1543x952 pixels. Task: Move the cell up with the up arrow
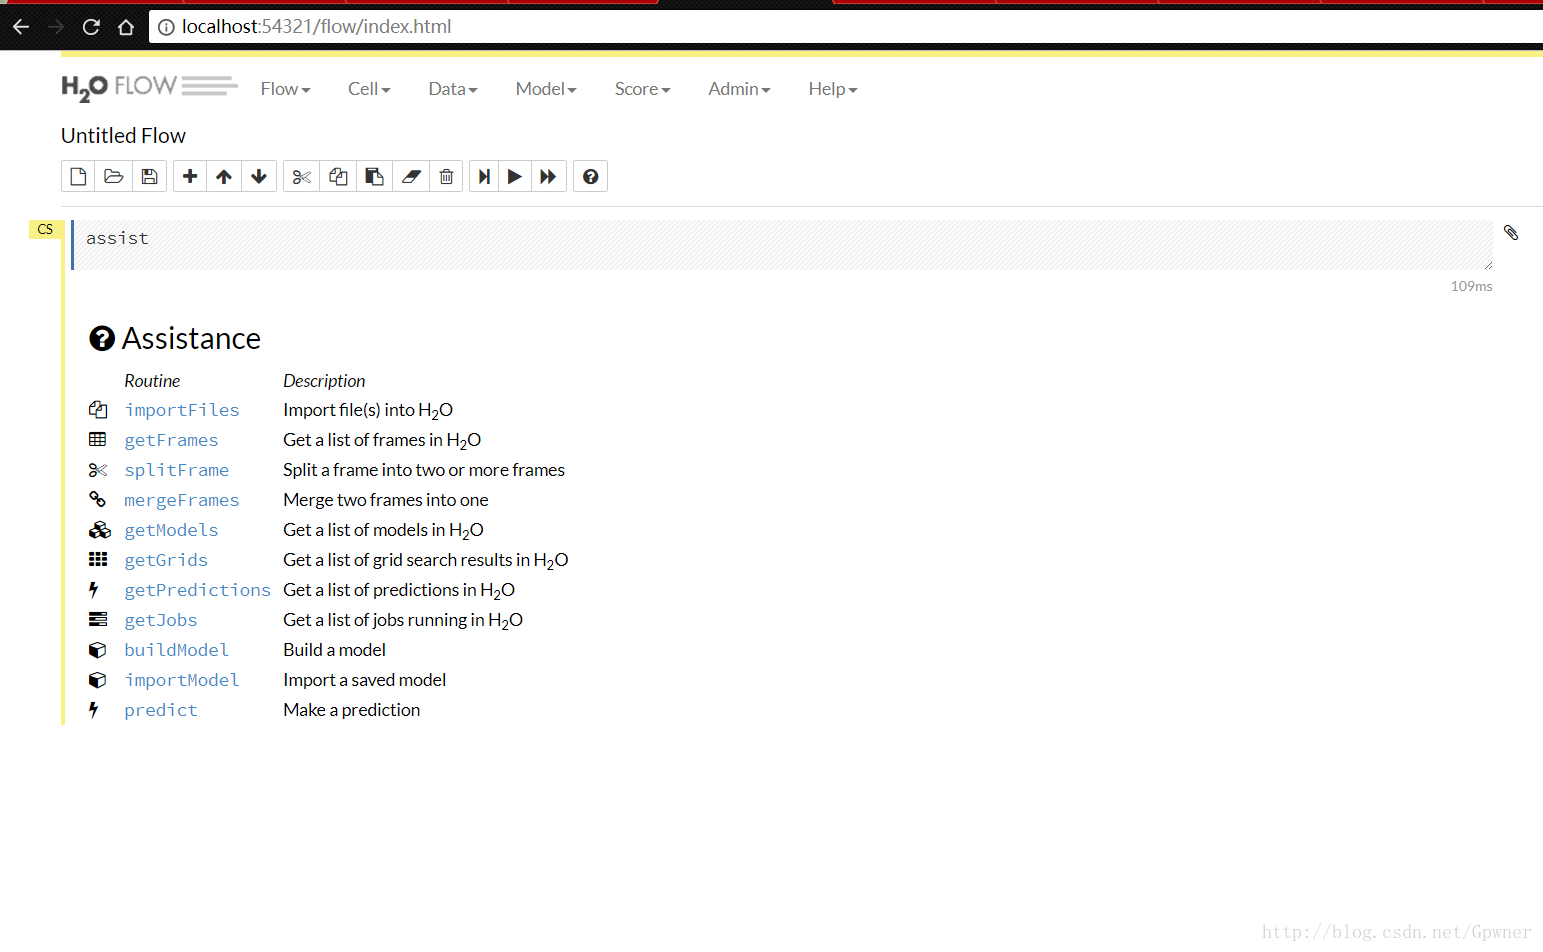click(224, 177)
